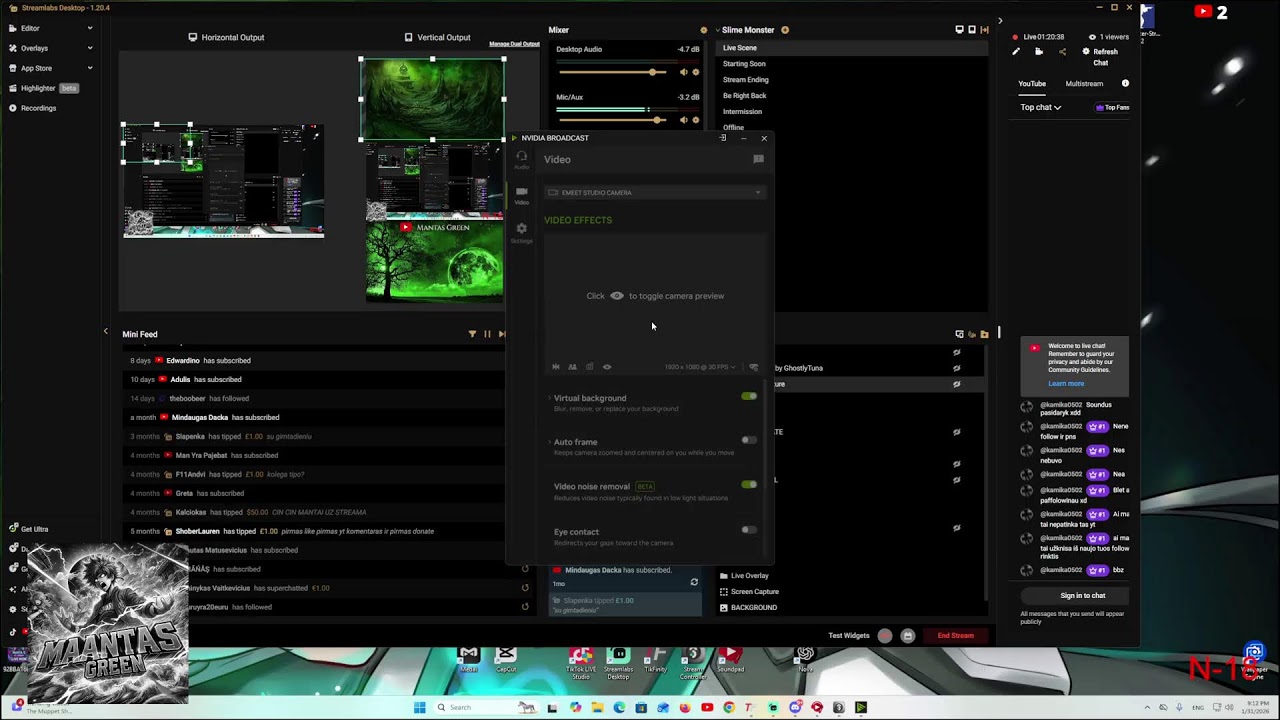Select Stream Ending scene
Image resolution: width=1280 pixels, height=720 pixels.
coord(746,80)
